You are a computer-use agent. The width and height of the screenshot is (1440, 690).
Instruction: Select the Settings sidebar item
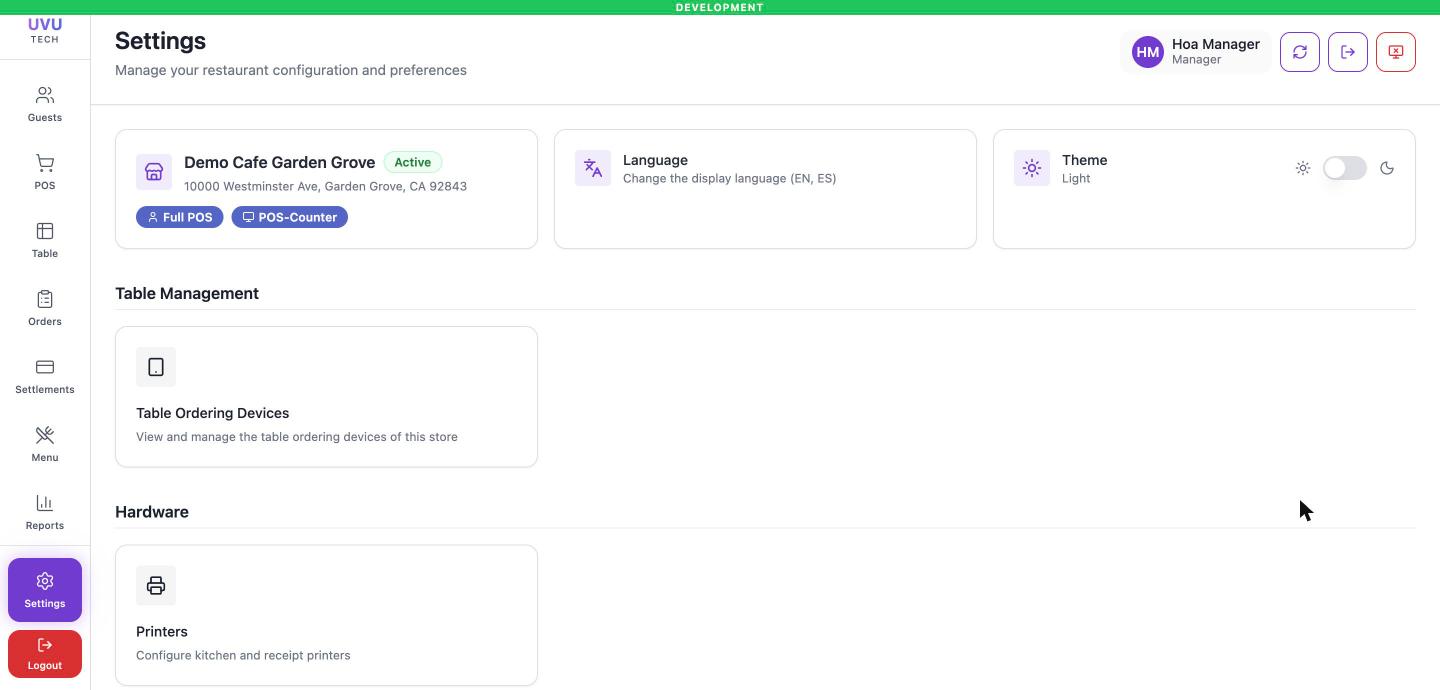(45, 590)
